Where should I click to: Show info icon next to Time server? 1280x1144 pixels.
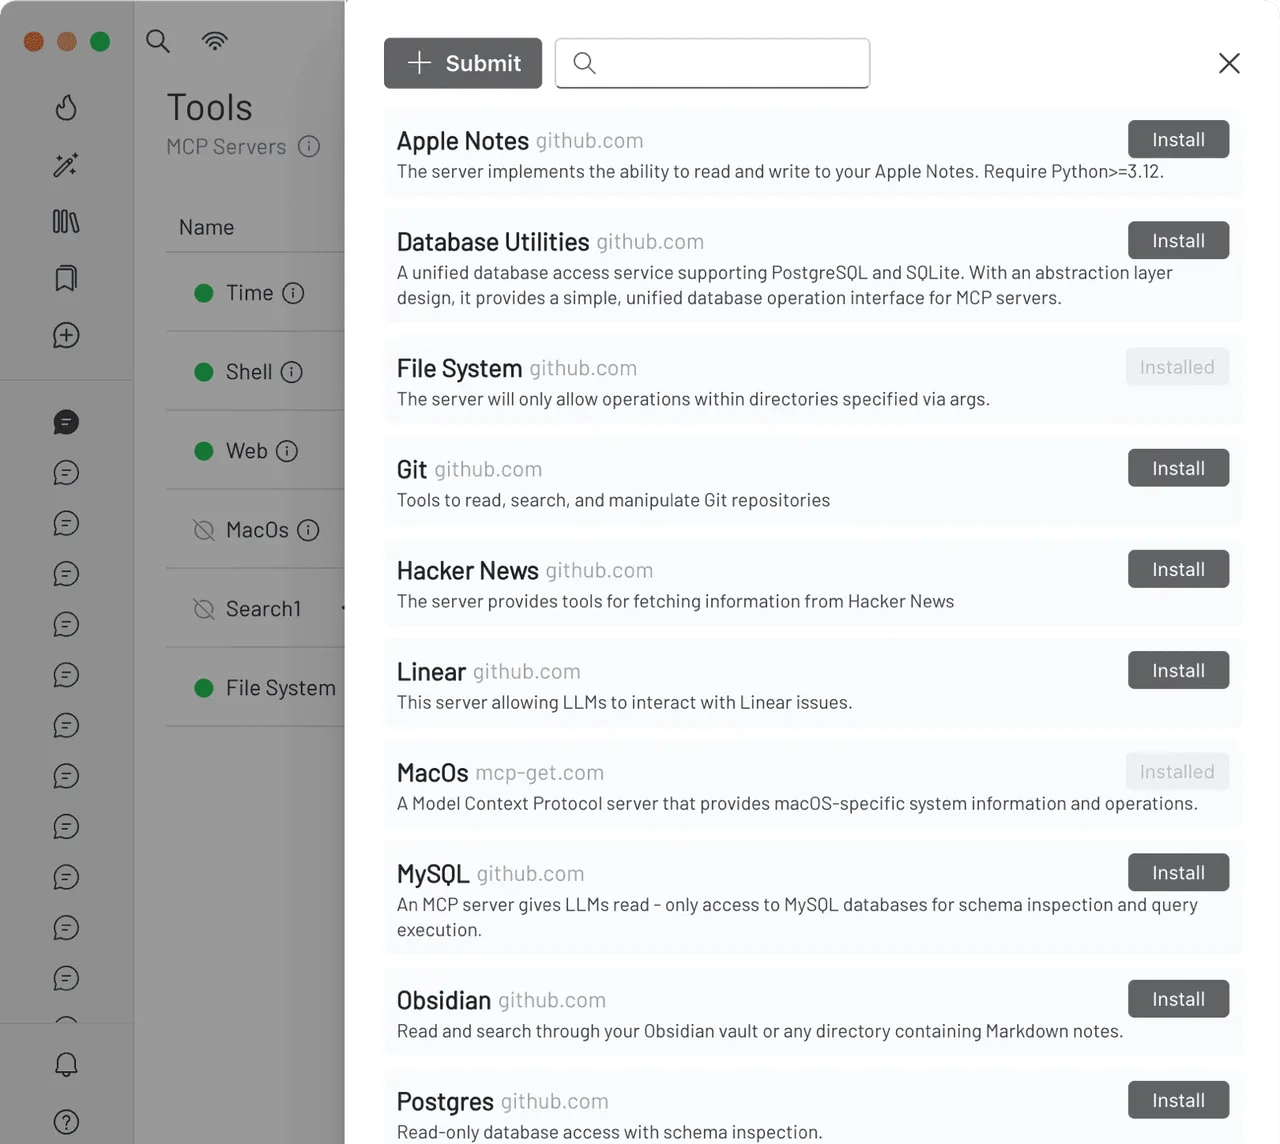pos(293,293)
